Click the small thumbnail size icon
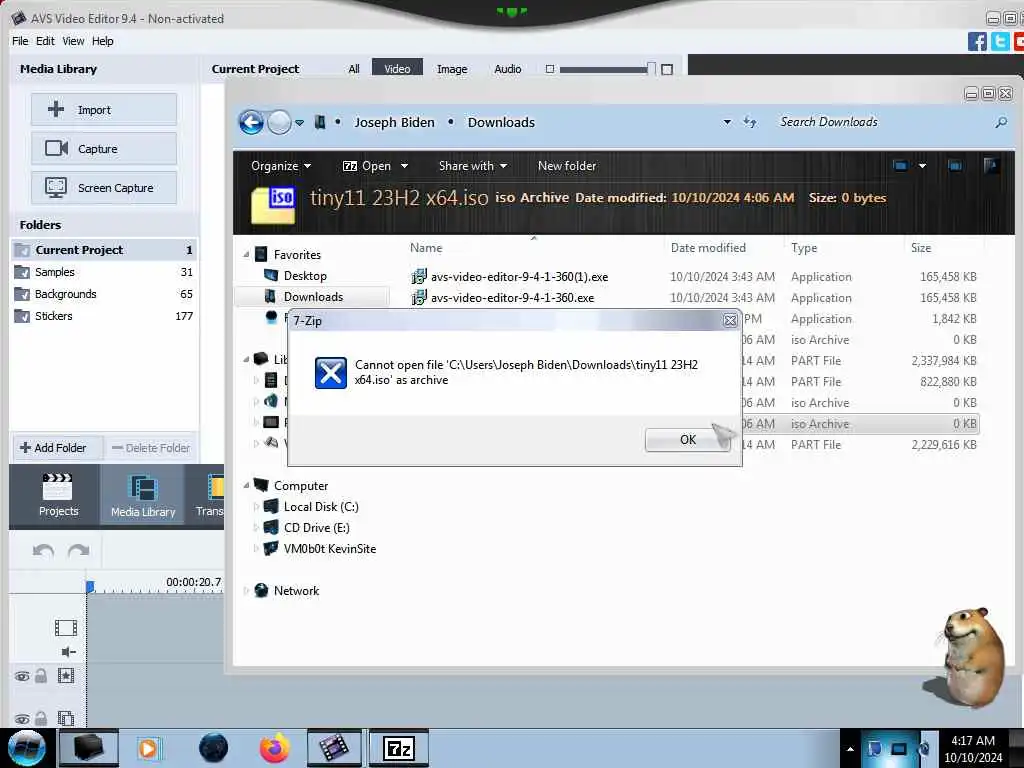1024x768 pixels. (x=550, y=69)
